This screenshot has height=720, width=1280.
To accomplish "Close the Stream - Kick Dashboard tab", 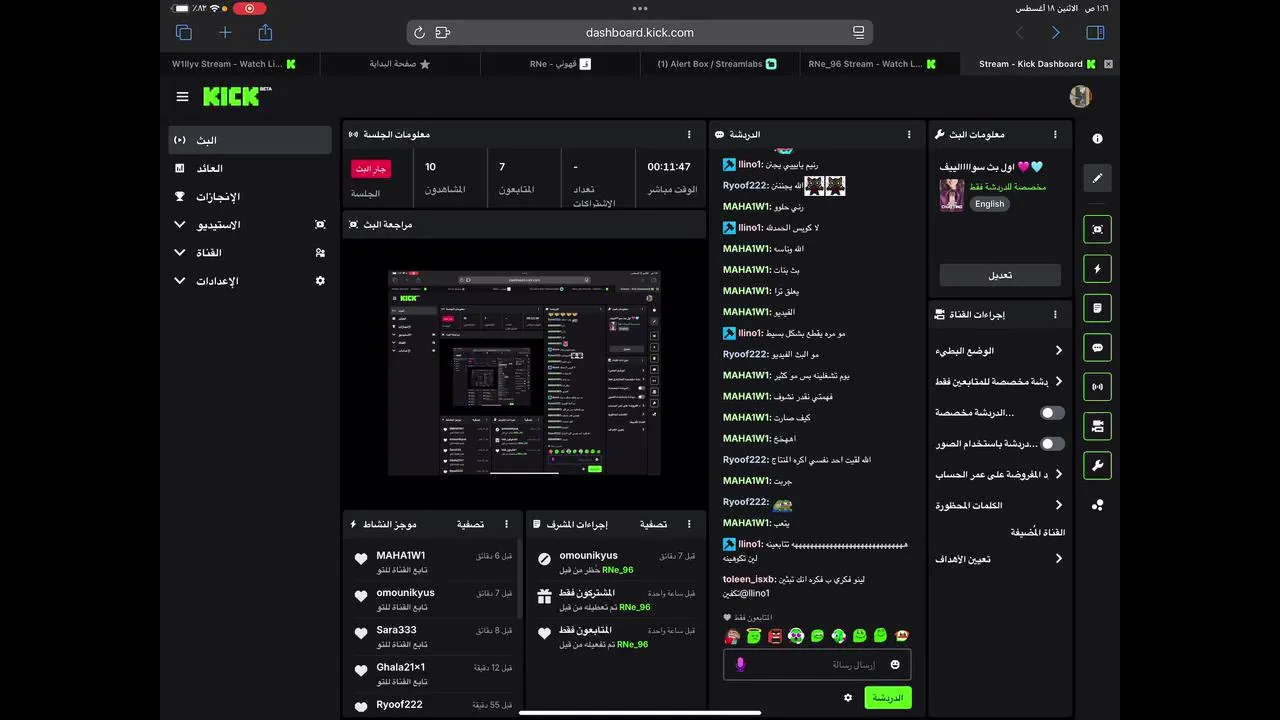I will [x=1108, y=64].
